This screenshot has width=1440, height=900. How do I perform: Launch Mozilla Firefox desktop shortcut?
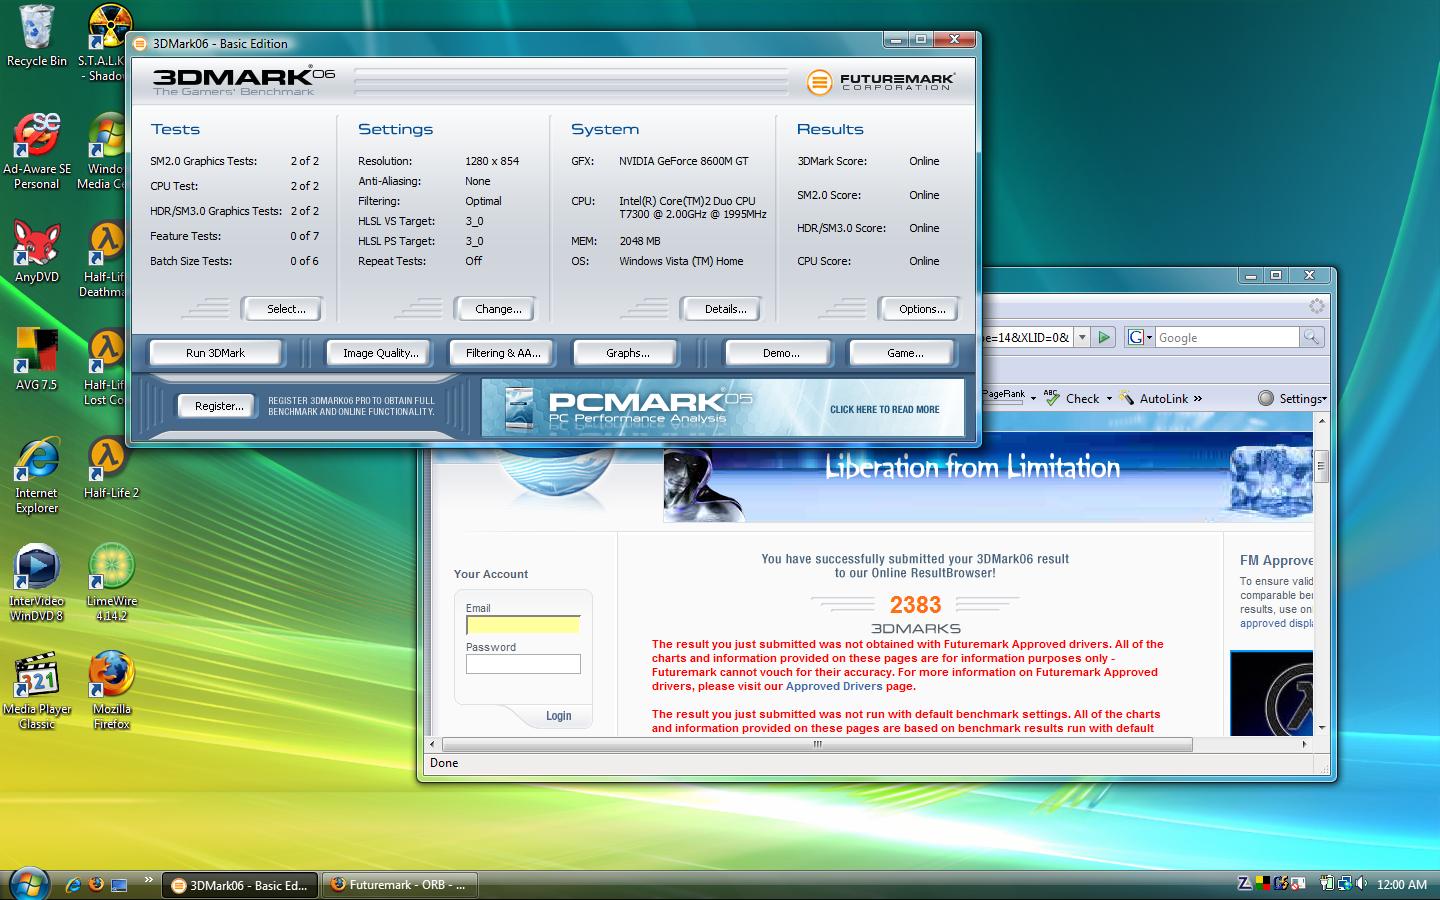(x=112, y=692)
